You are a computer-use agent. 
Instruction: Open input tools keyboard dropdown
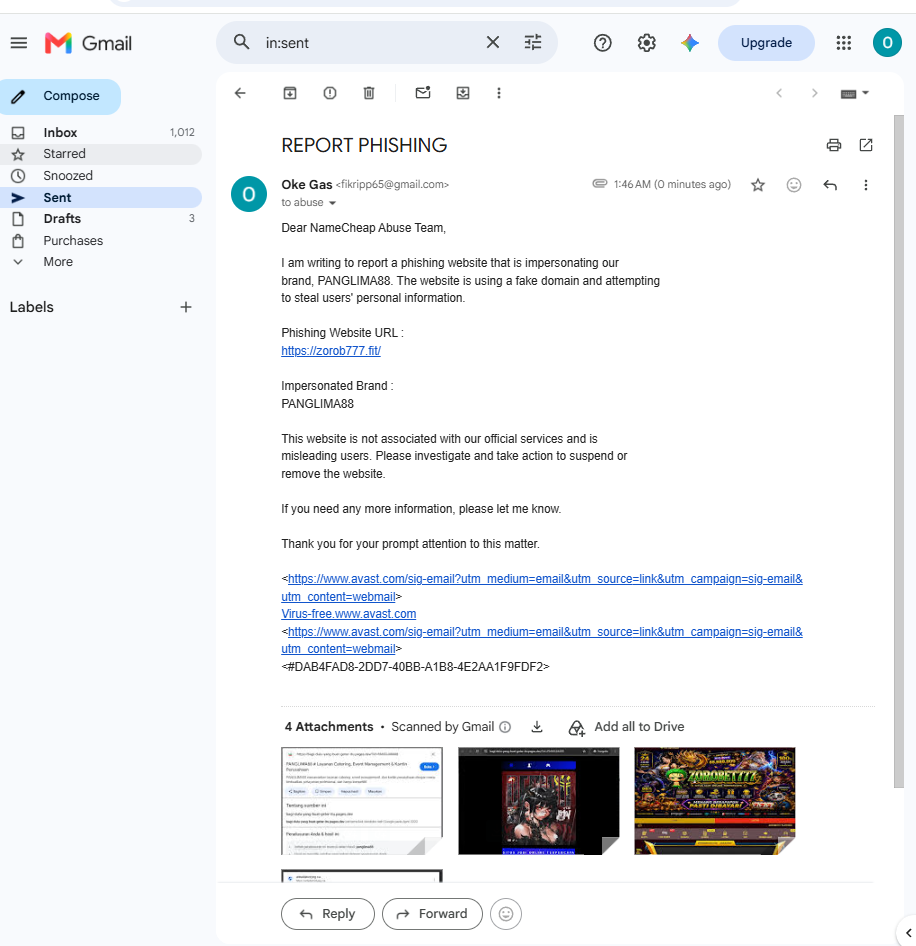pos(854,94)
